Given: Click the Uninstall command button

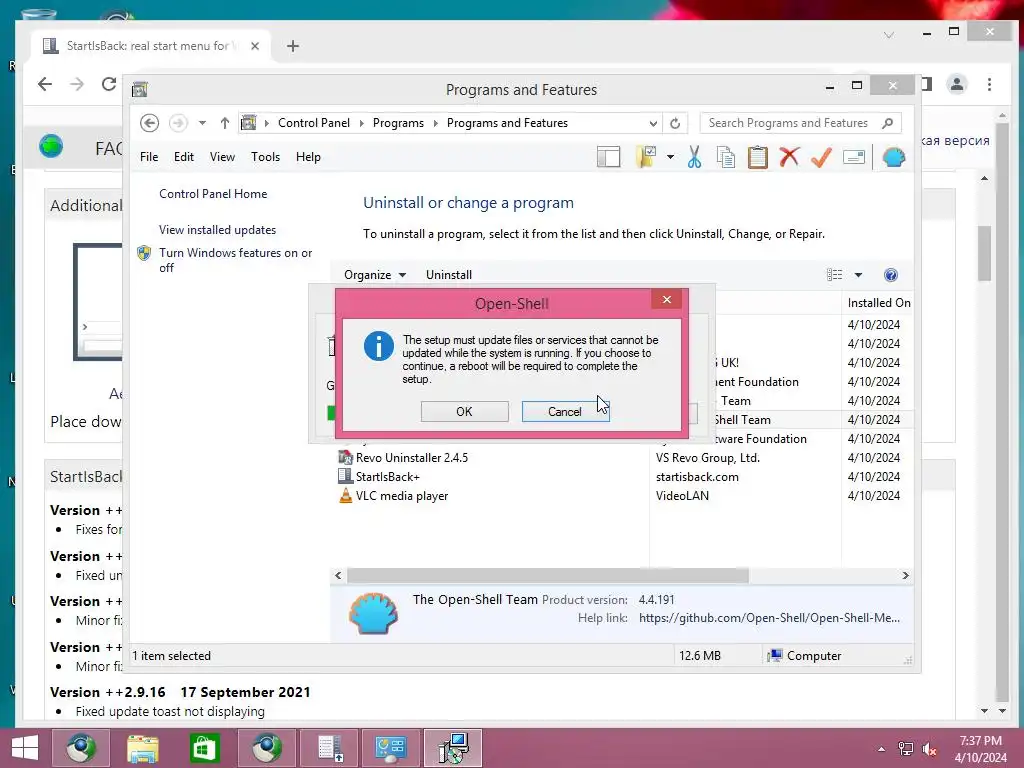Looking at the screenshot, I should coord(449,275).
